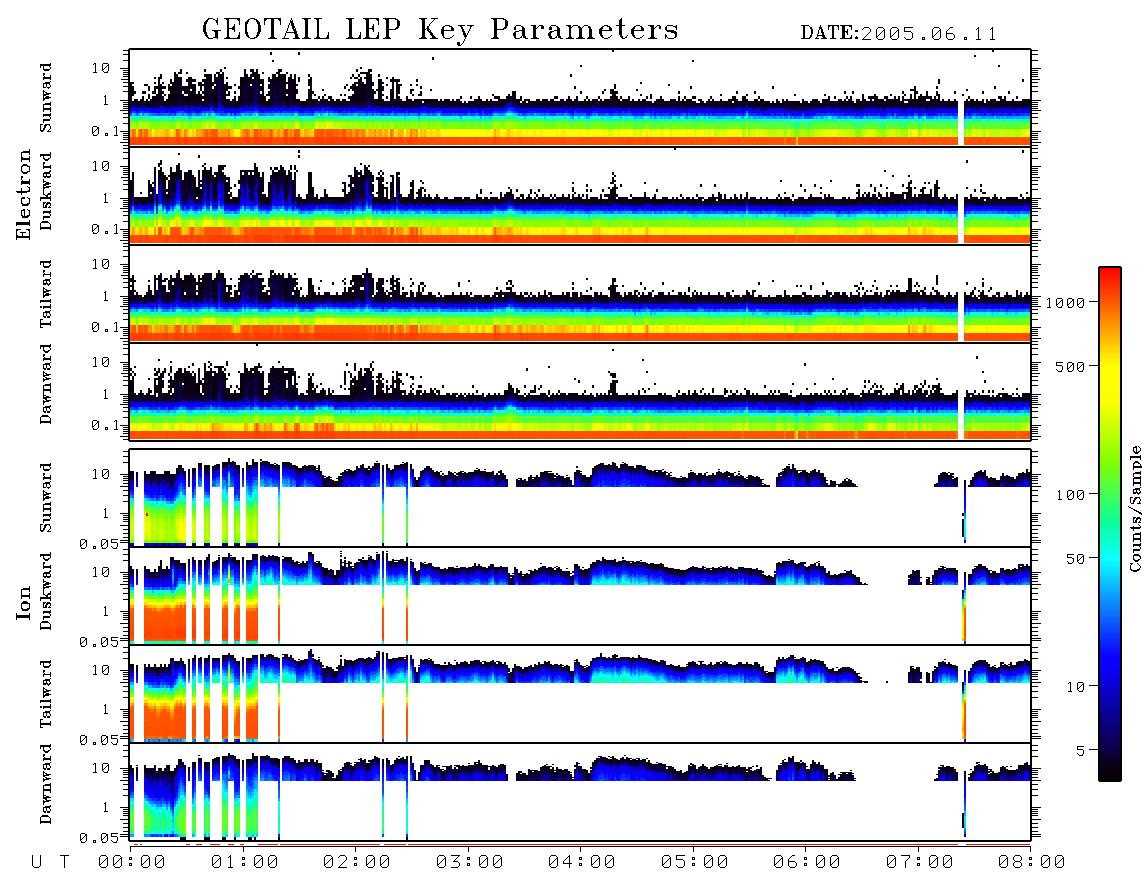This screenshot has height=880, width=1142.
Task: Click the 100 colorbar tick label
Action: point(1071,495)
